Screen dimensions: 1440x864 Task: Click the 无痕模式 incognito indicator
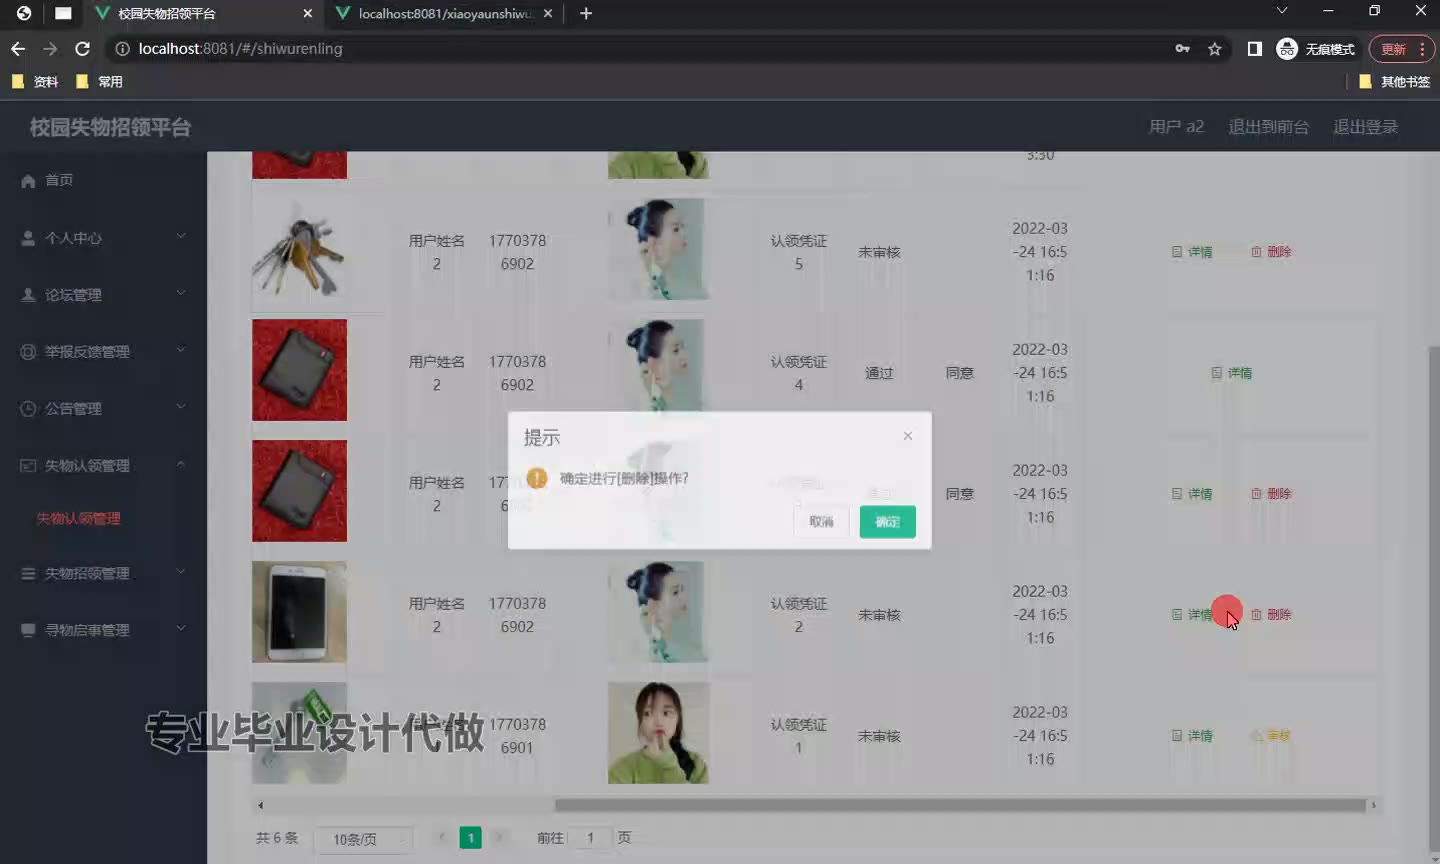[1316, 48]
